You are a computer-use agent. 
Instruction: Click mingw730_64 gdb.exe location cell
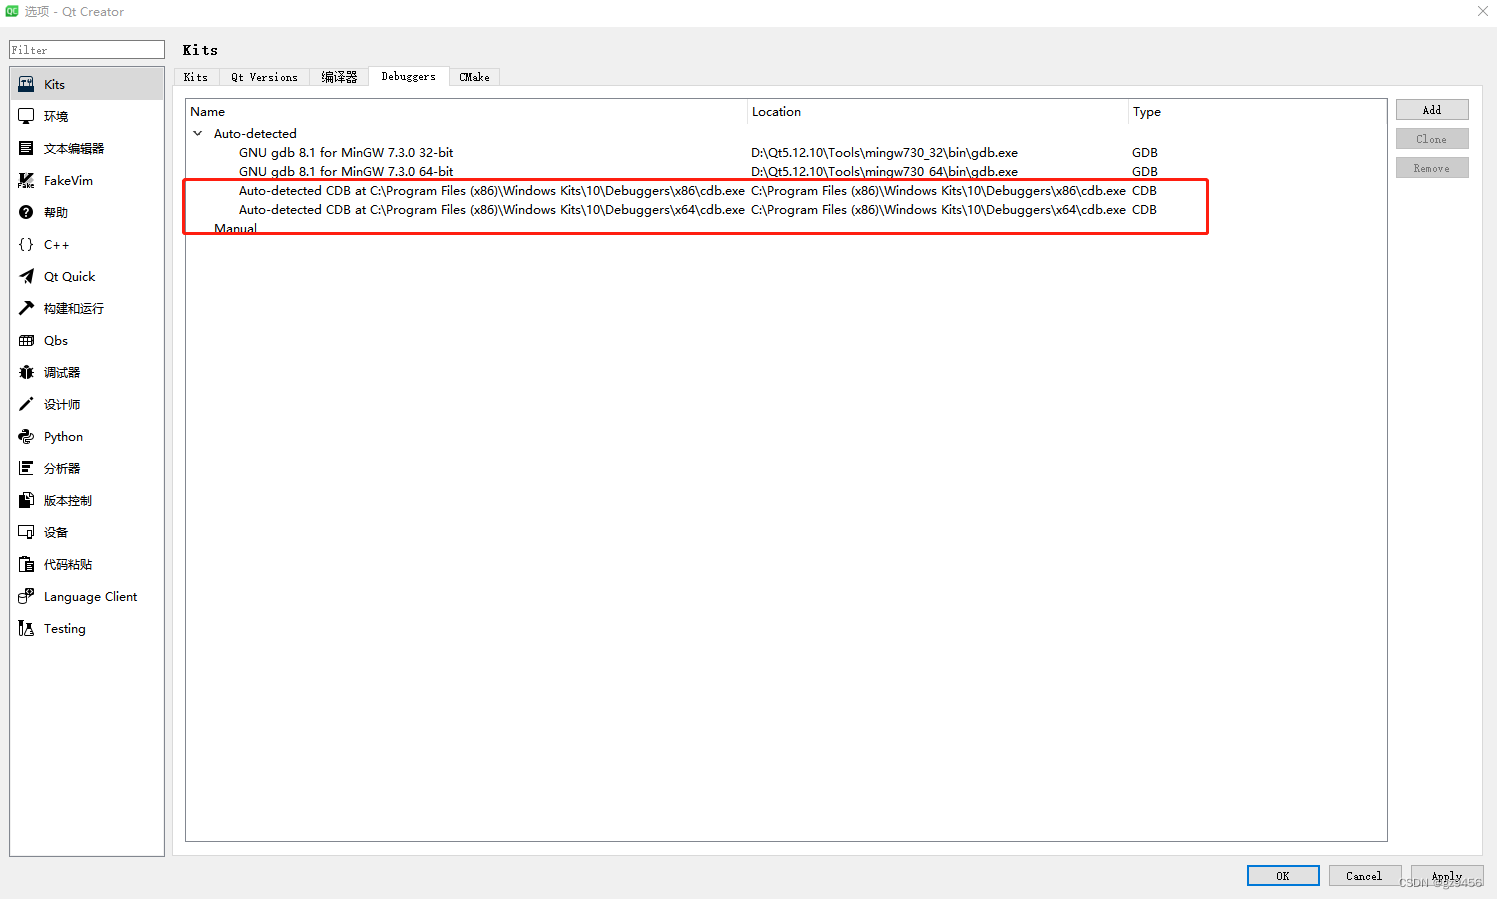pyautogui.click(x=885, y=172)
